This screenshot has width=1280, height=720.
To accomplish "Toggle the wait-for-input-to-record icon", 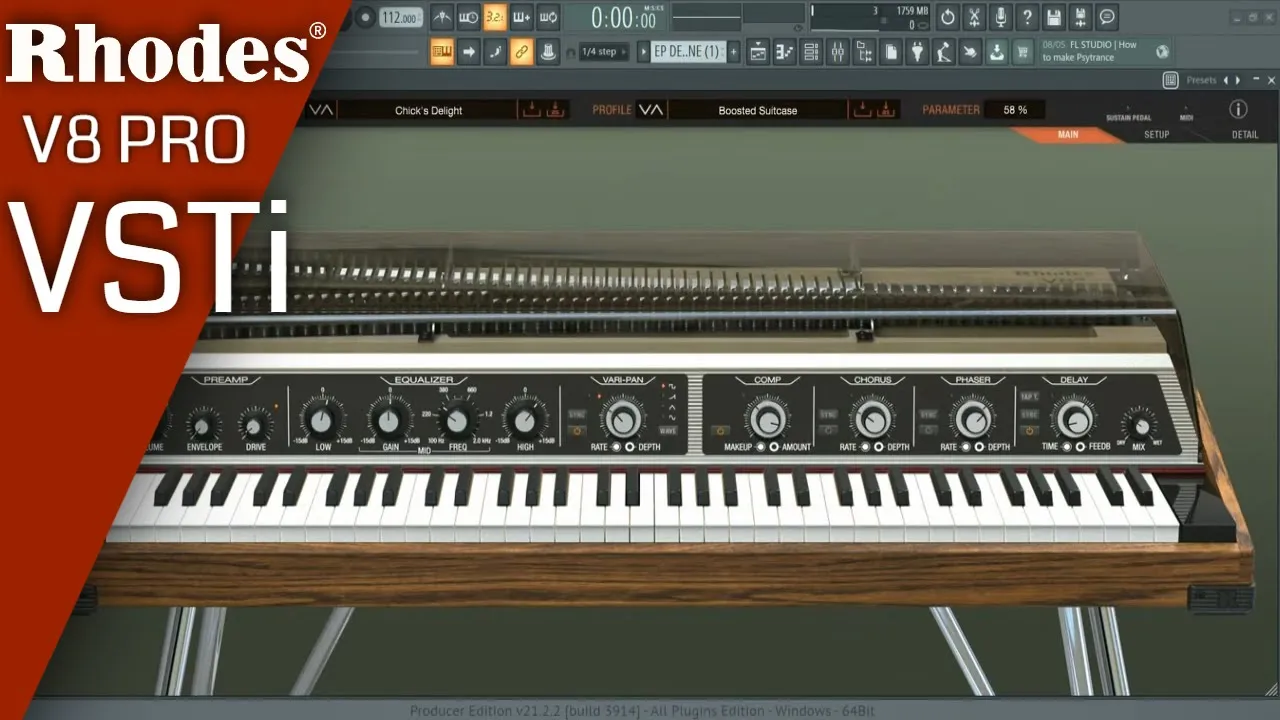I will pos(468,17).
